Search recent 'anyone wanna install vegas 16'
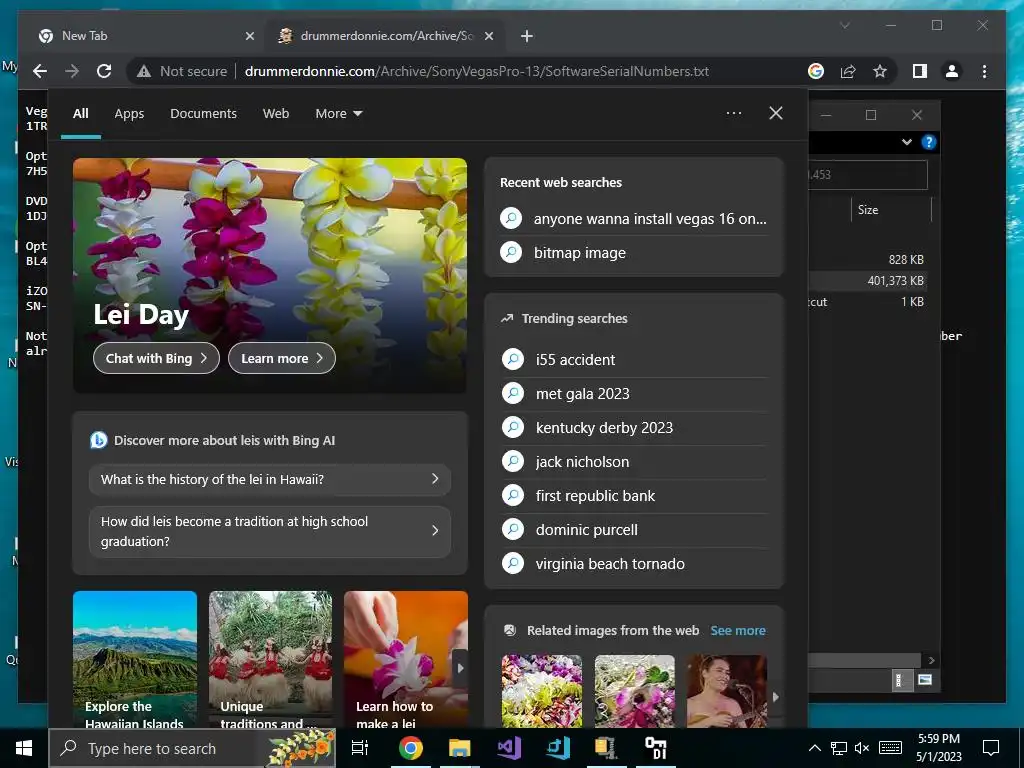1024x768 pixels. click(633, 219)
